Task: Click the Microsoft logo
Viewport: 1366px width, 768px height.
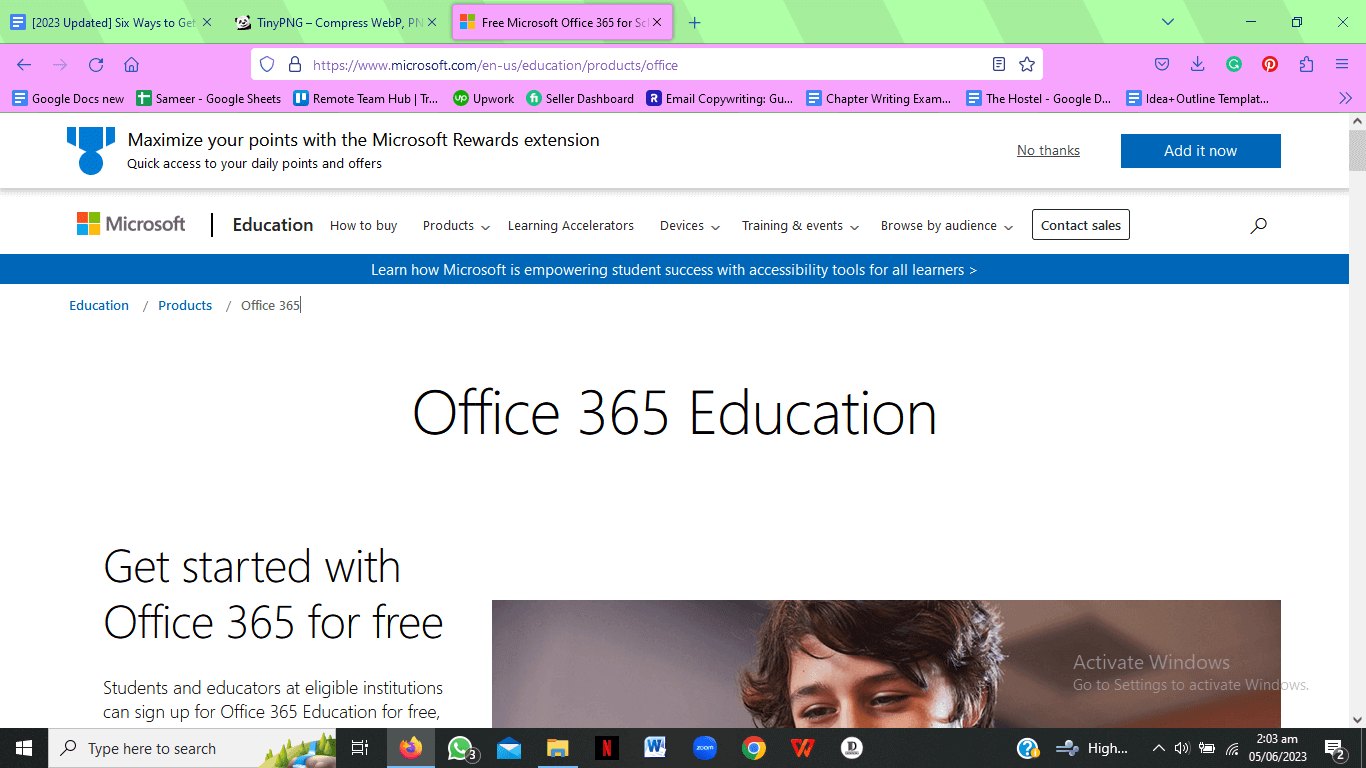Action: 131,224
